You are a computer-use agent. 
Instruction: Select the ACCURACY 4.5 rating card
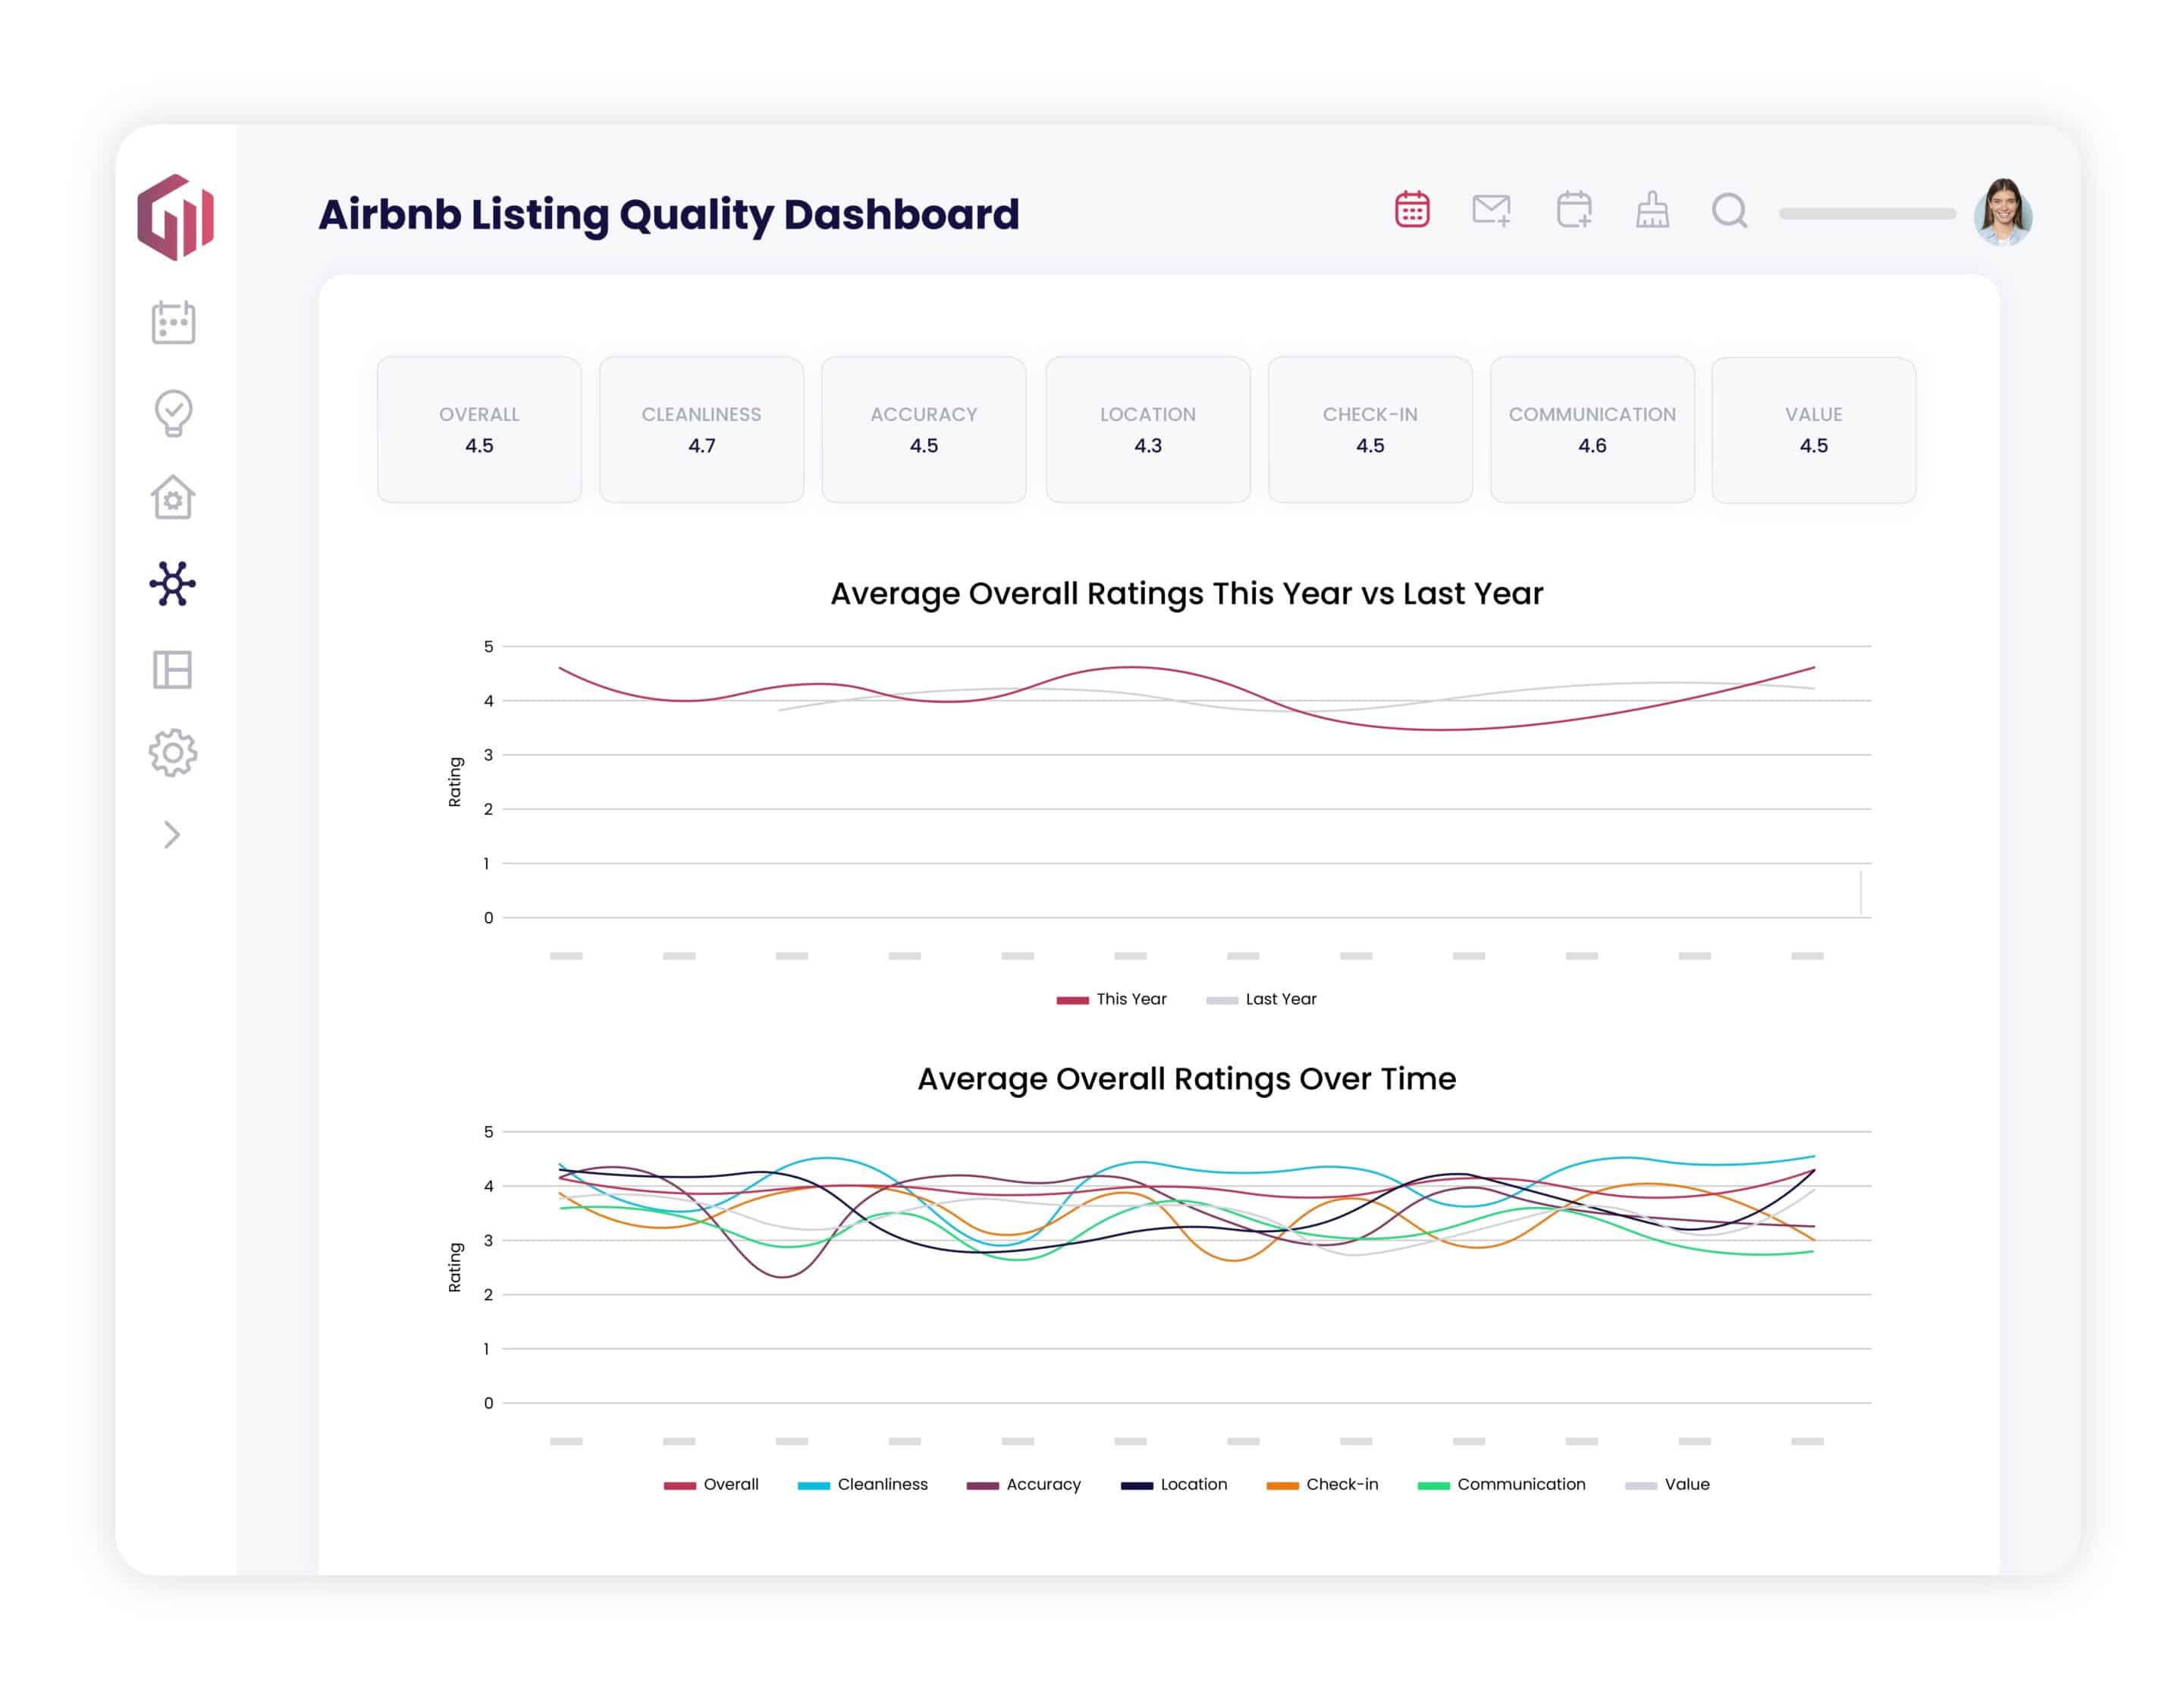tap(923, 430)
